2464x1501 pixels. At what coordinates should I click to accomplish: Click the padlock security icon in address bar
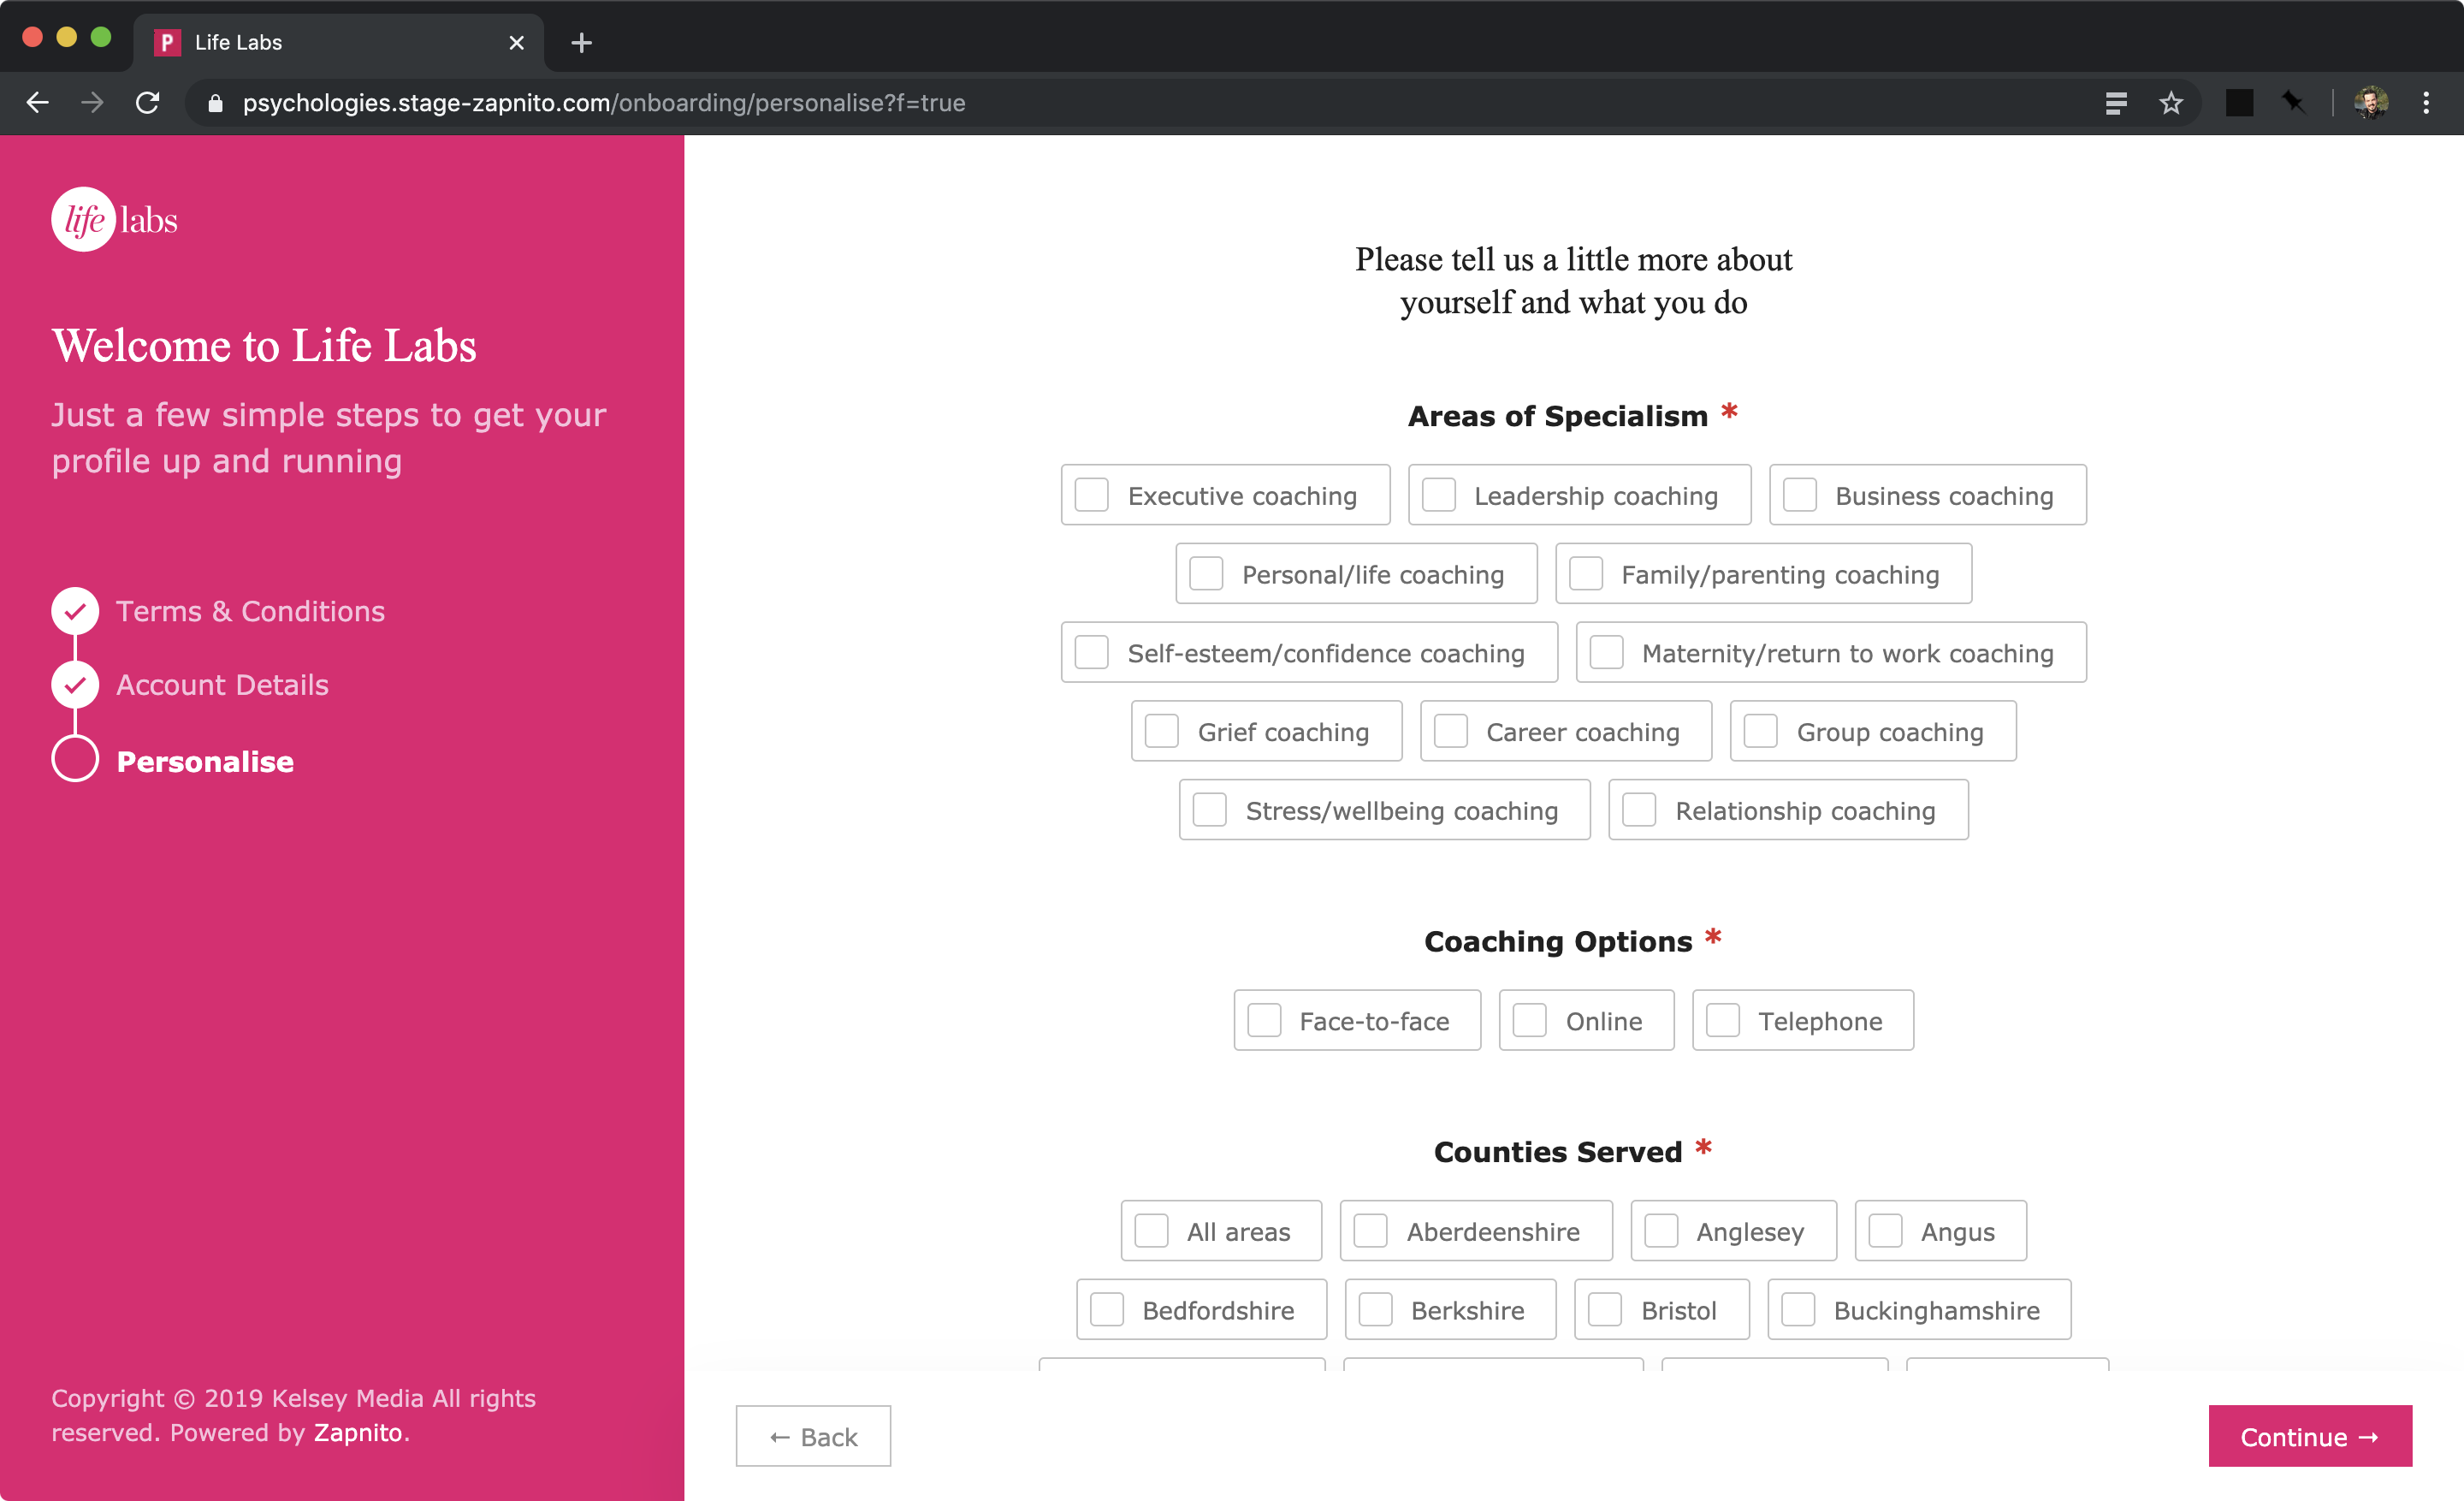215,103
